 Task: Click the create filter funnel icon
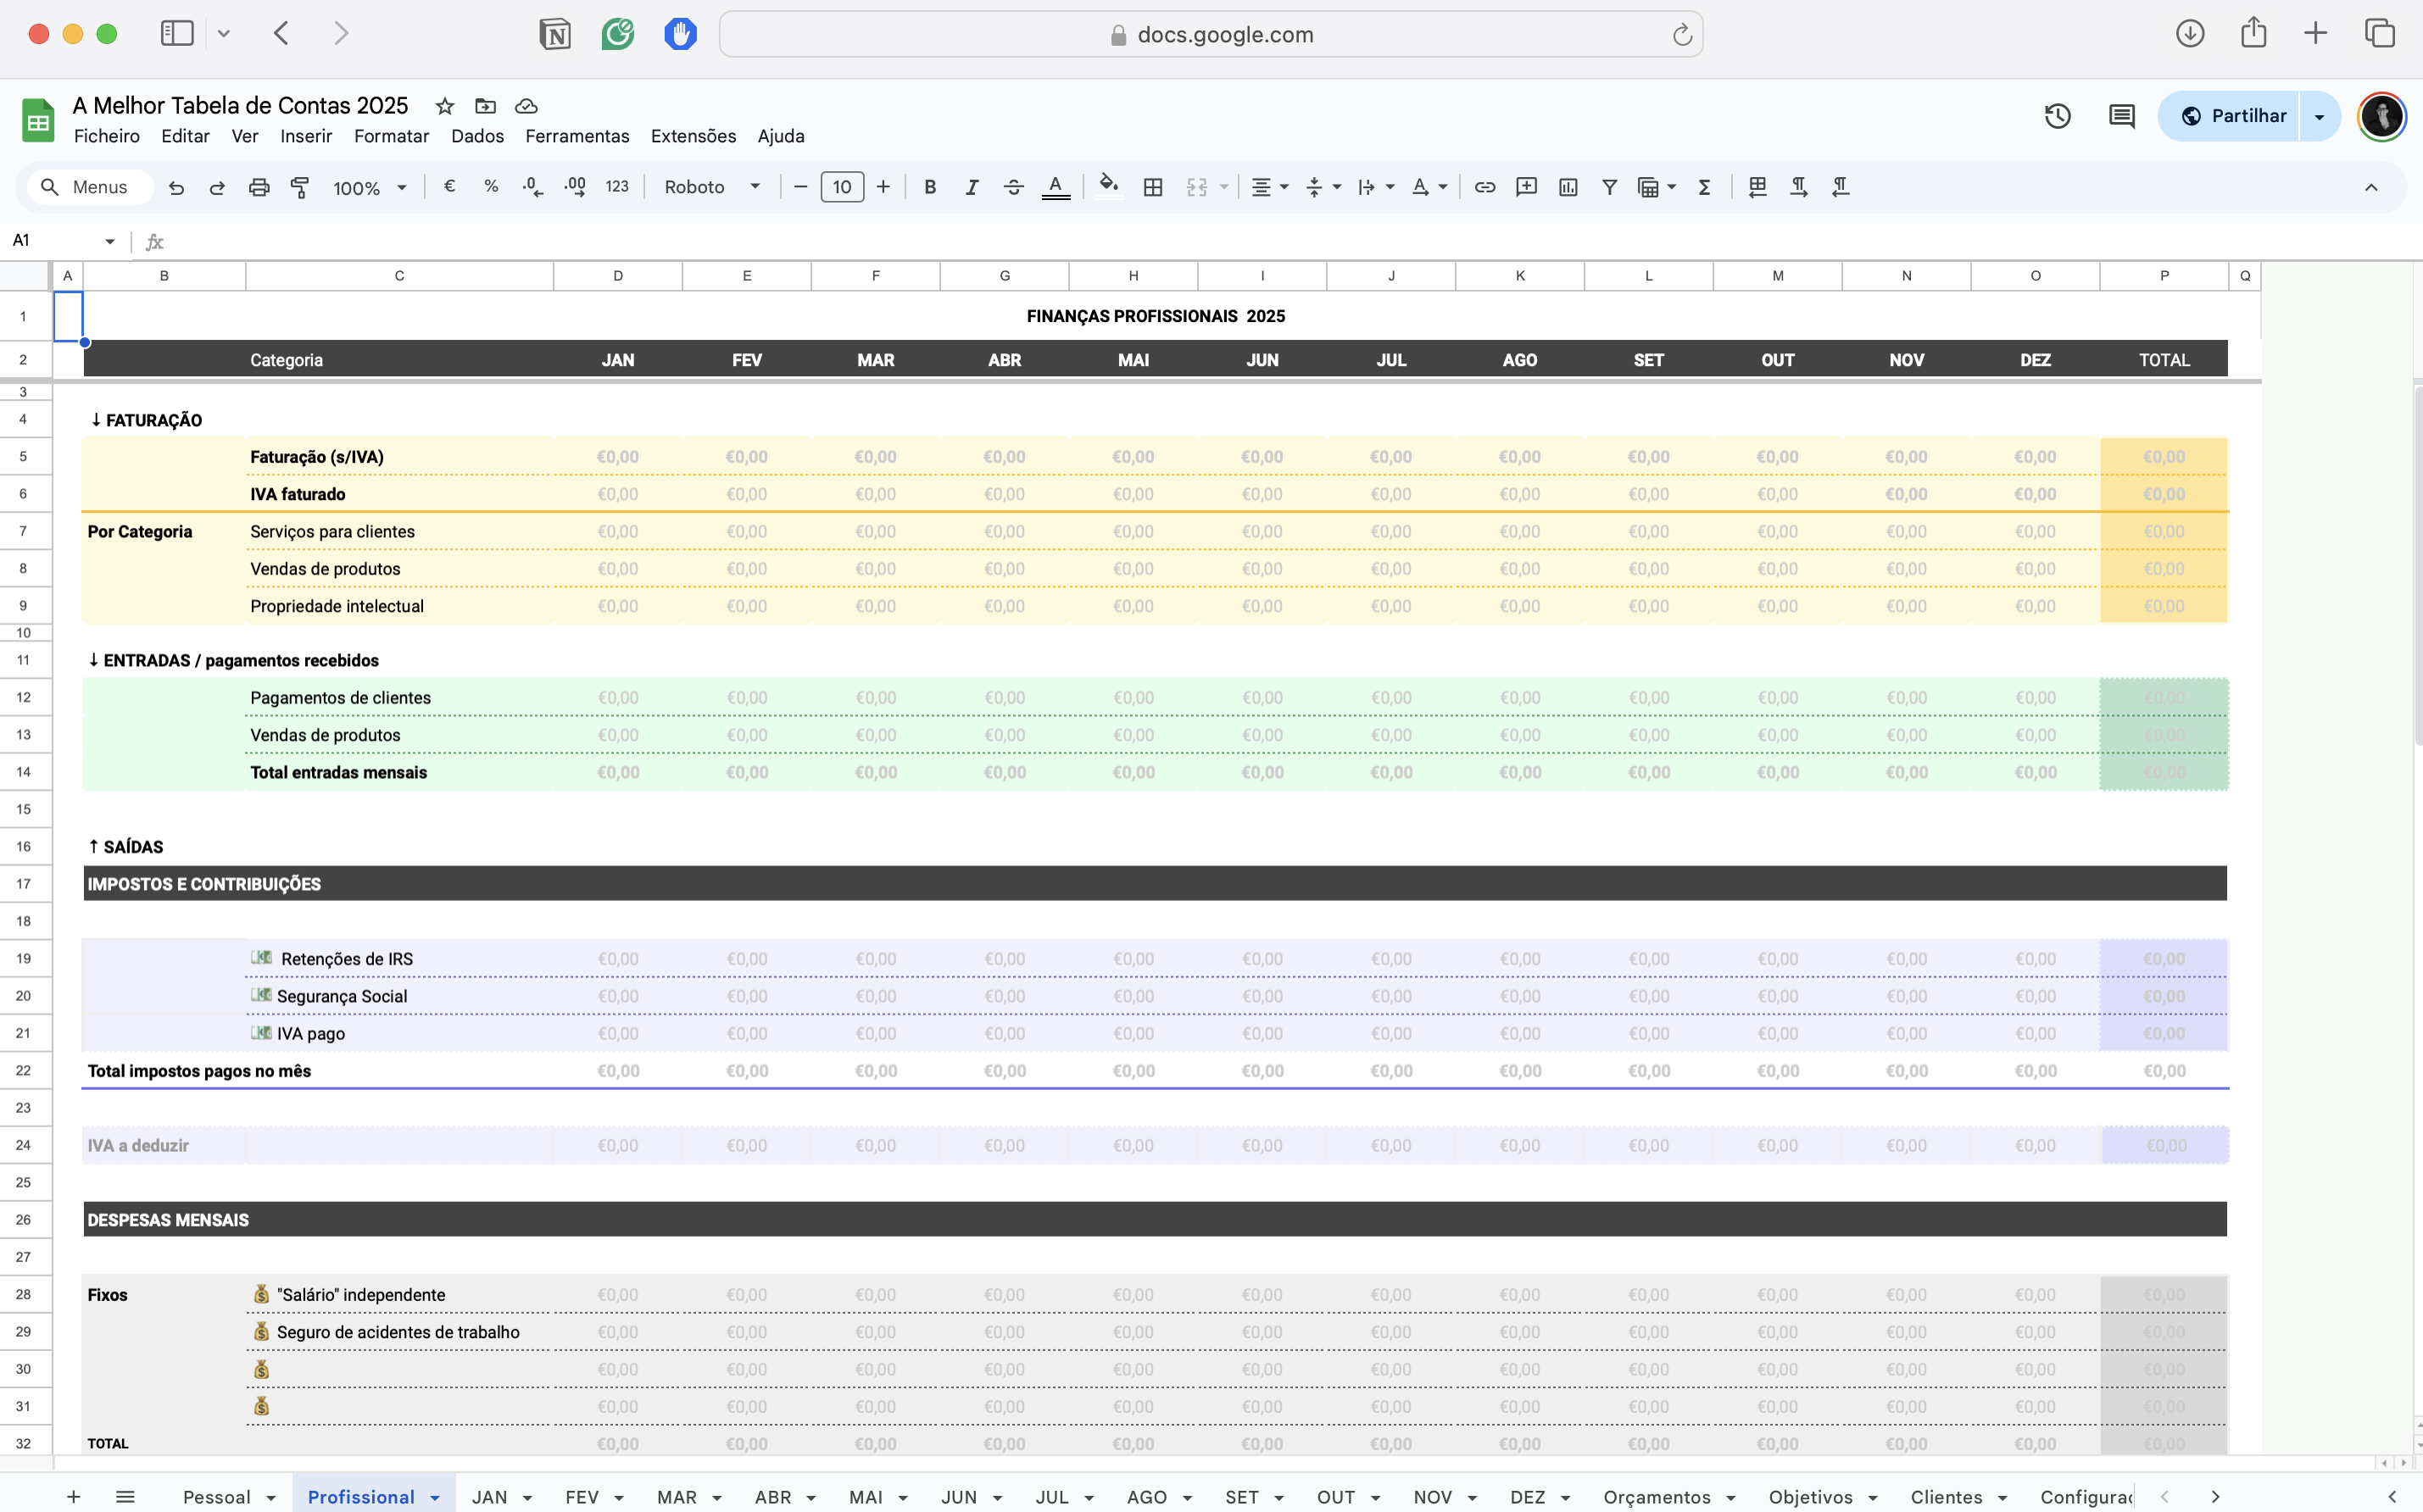coord(1609,187)
